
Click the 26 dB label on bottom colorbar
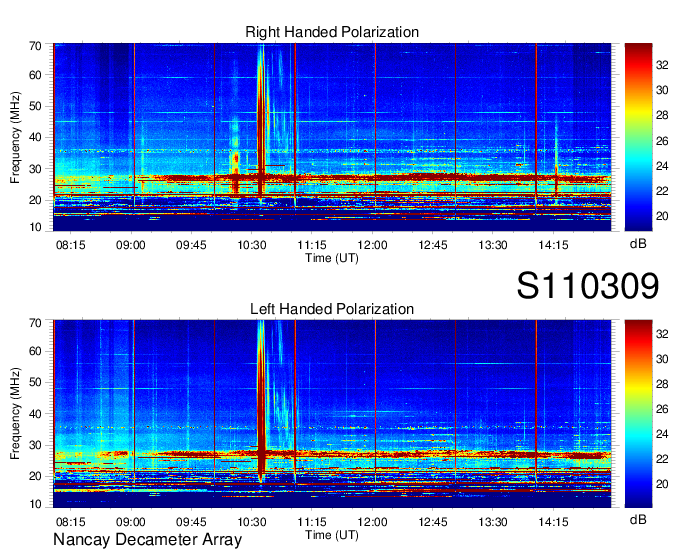click(662, 409)
